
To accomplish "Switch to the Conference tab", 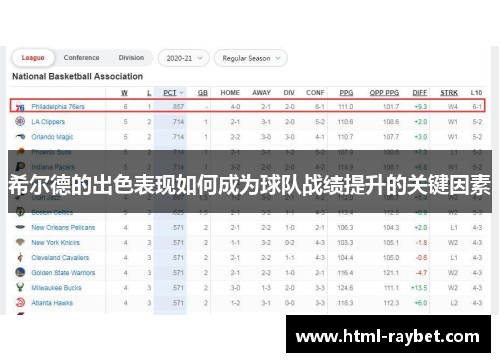I will click(81, 58).
